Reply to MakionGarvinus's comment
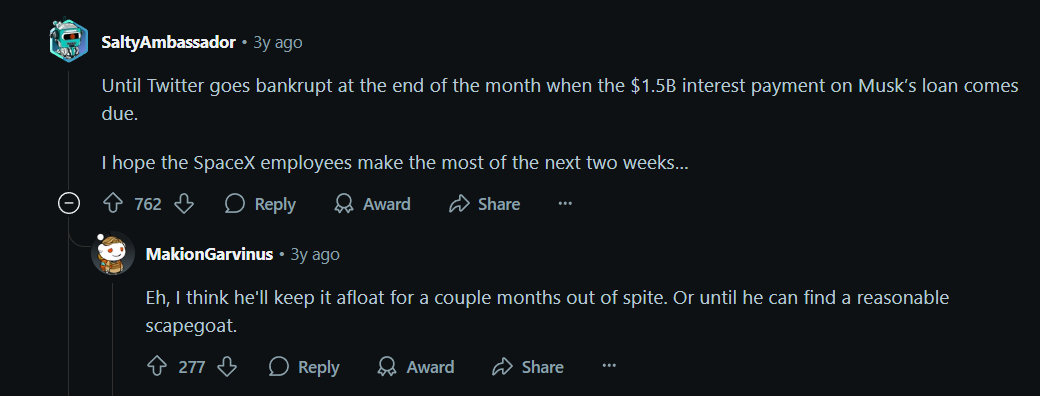This screenshot has width=1040, height=396. click(x=304, y=367)
